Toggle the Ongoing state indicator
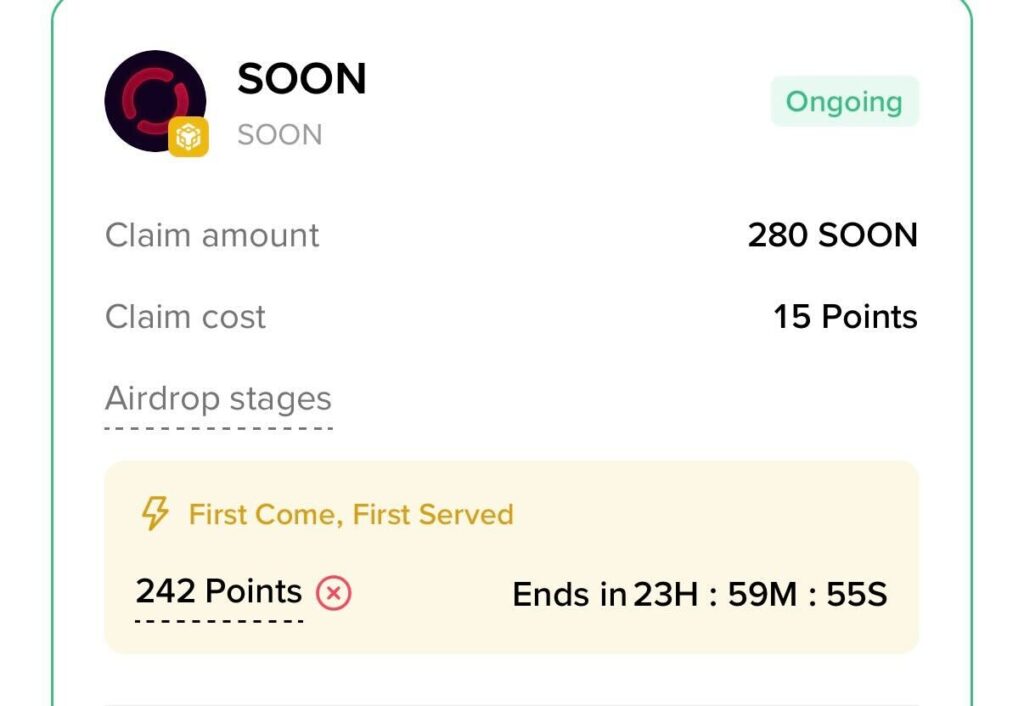The width and height of the screenshot is (1024, 706). 845,101
